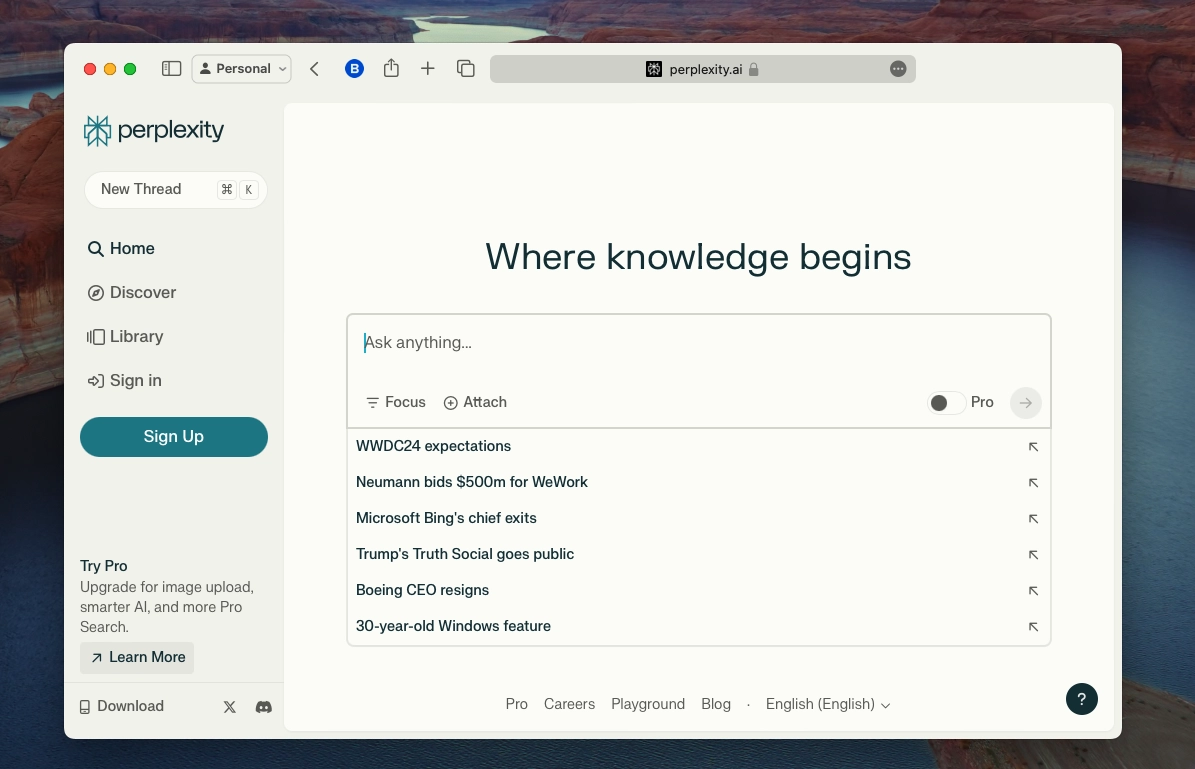Open a new tab with plus icon
This screenshot has height=769, width=1195.
click(428, 69)
